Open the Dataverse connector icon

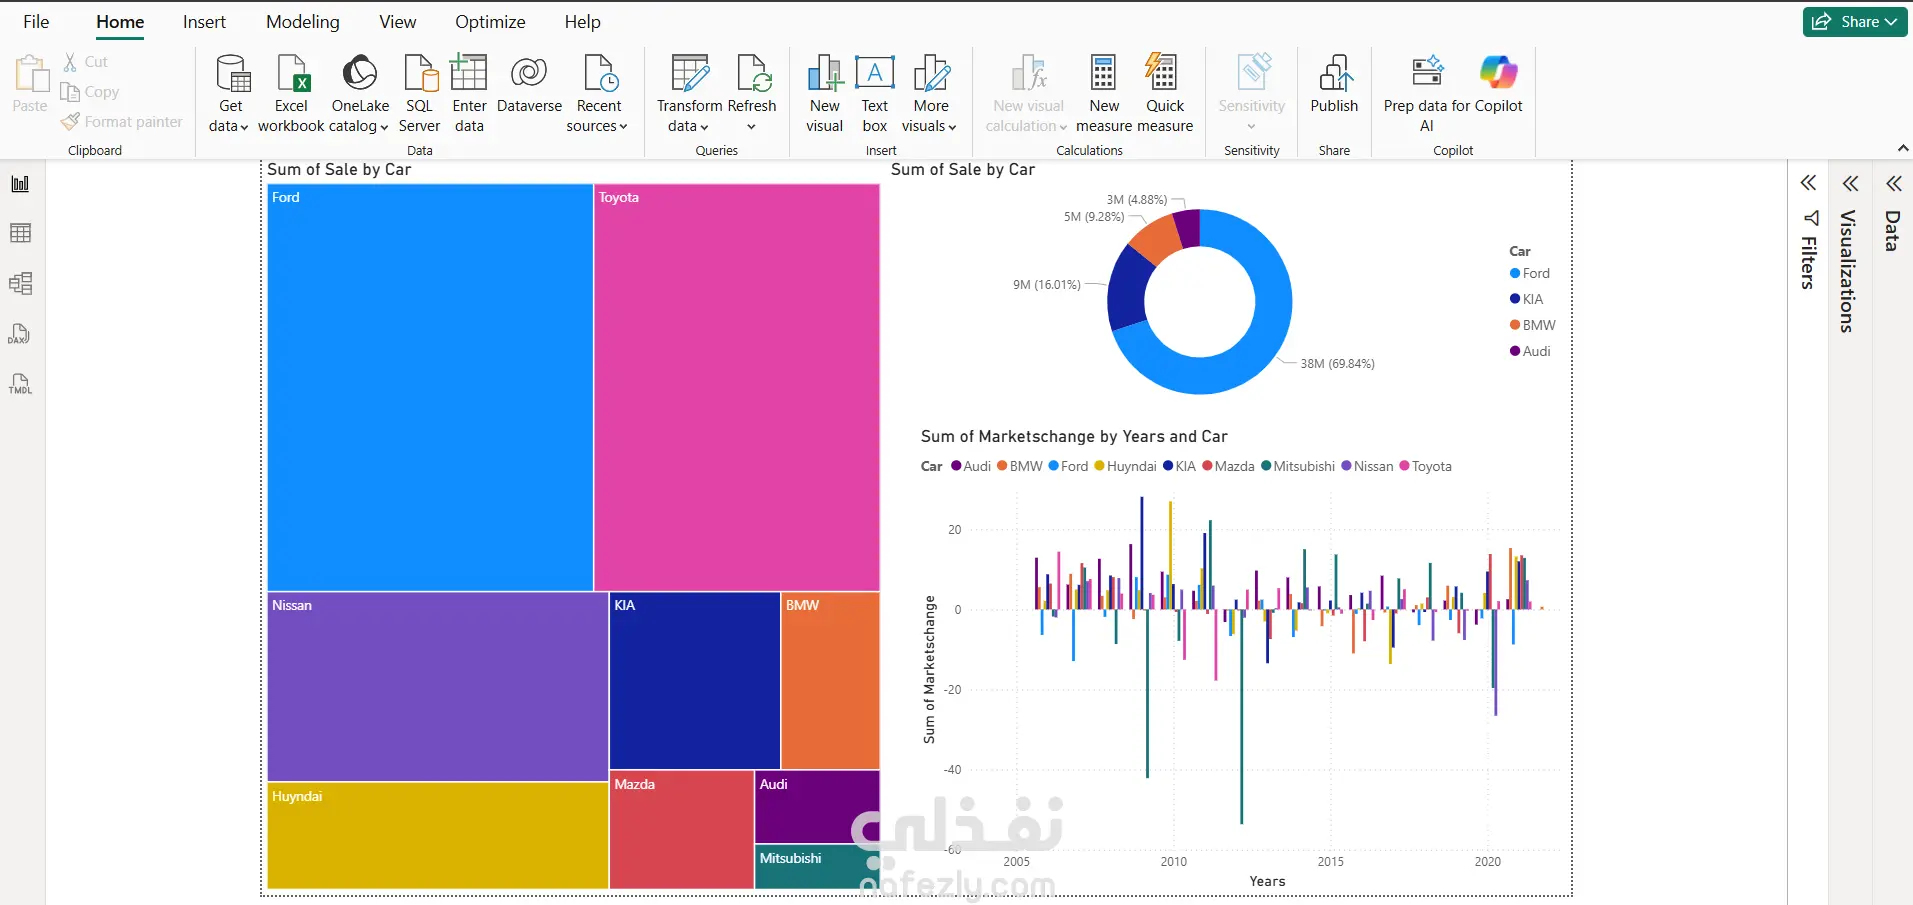[x=529, y=74]
